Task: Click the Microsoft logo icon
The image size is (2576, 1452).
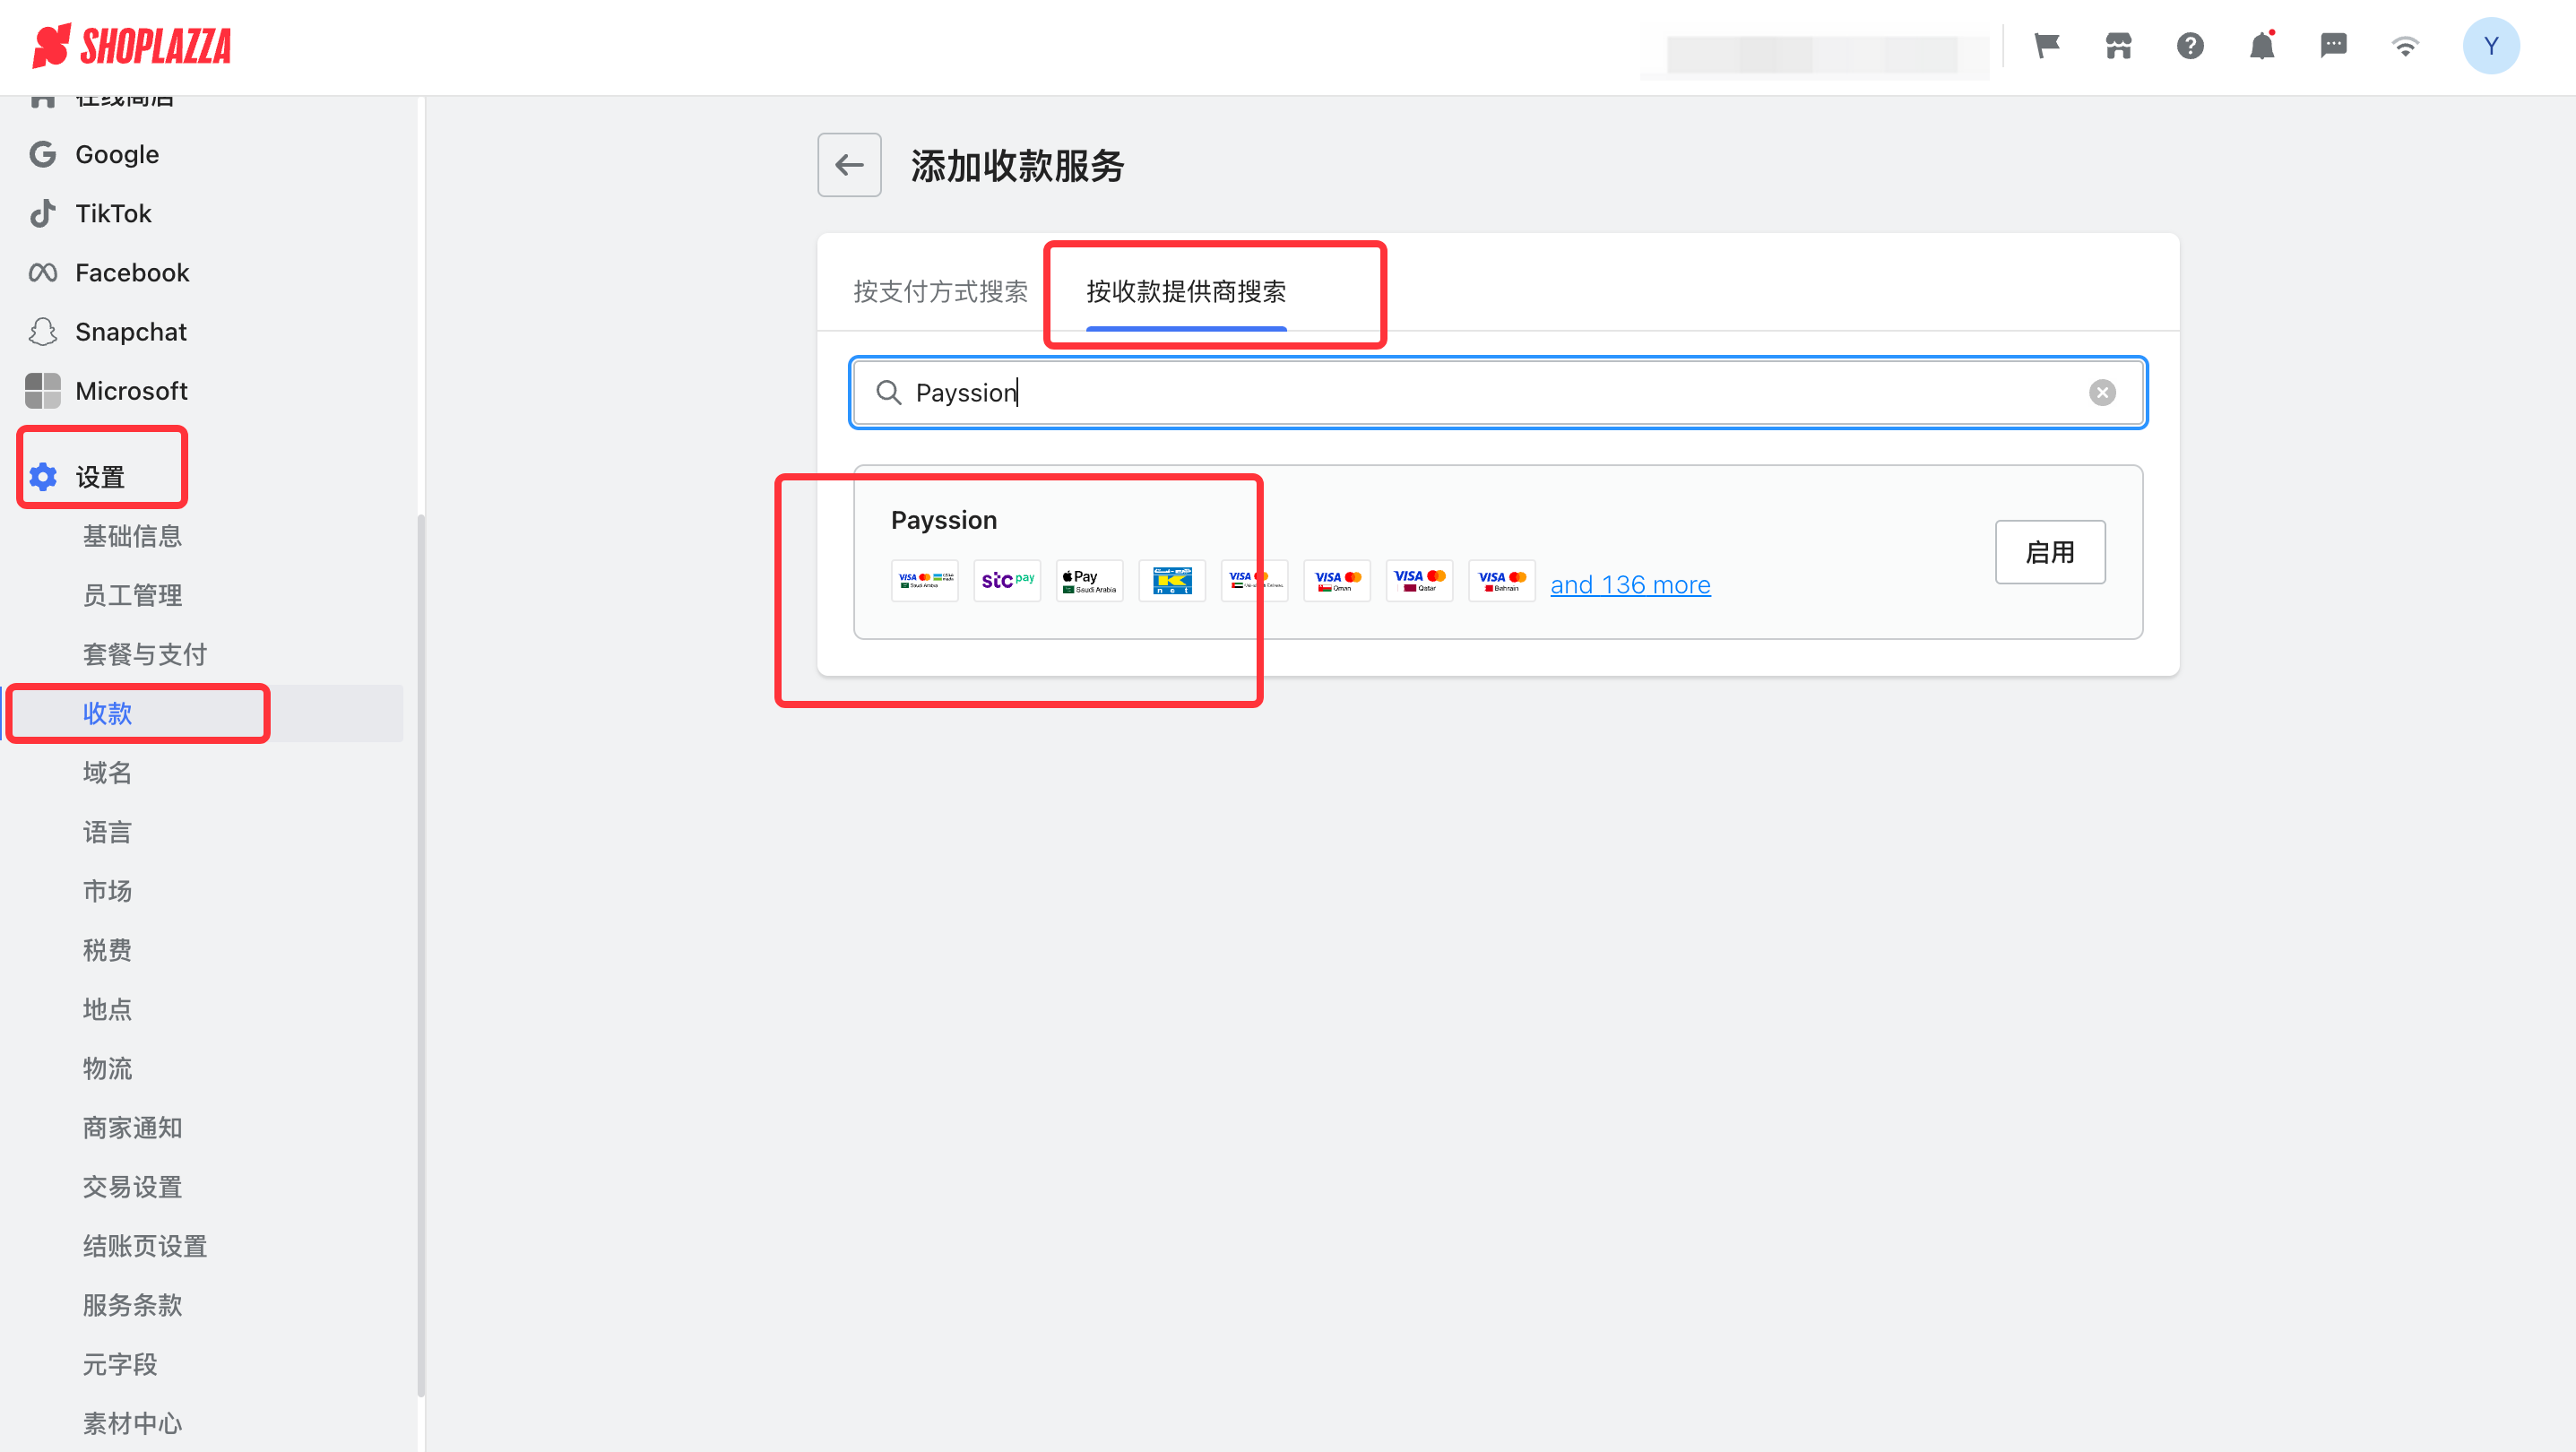Action: 43,391
